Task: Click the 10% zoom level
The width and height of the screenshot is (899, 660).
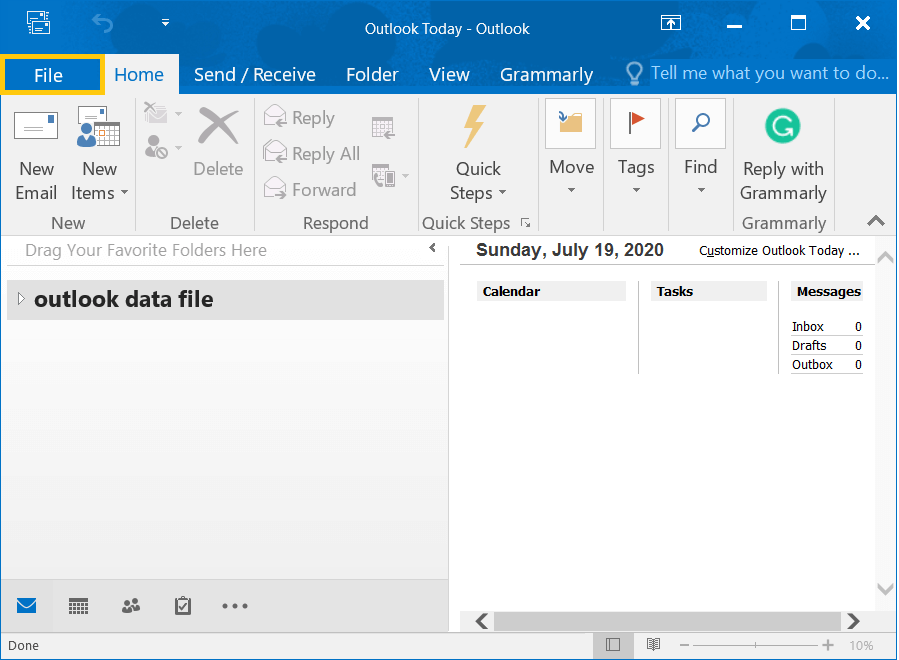Action: pyautogui.click(x=861, y=646)
